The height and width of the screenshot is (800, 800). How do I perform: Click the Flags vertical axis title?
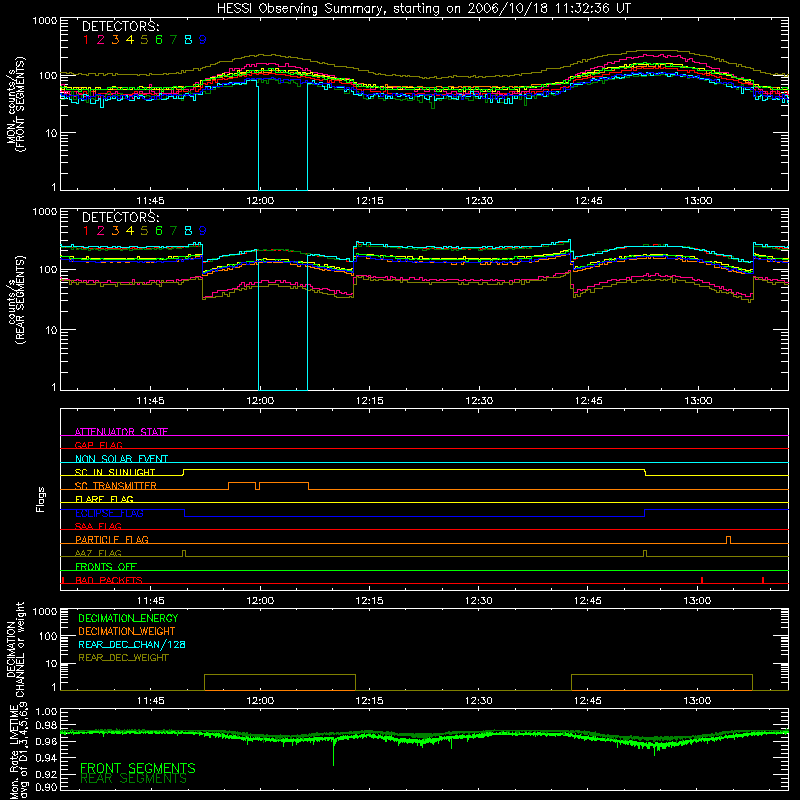click(x=41, y=499)
